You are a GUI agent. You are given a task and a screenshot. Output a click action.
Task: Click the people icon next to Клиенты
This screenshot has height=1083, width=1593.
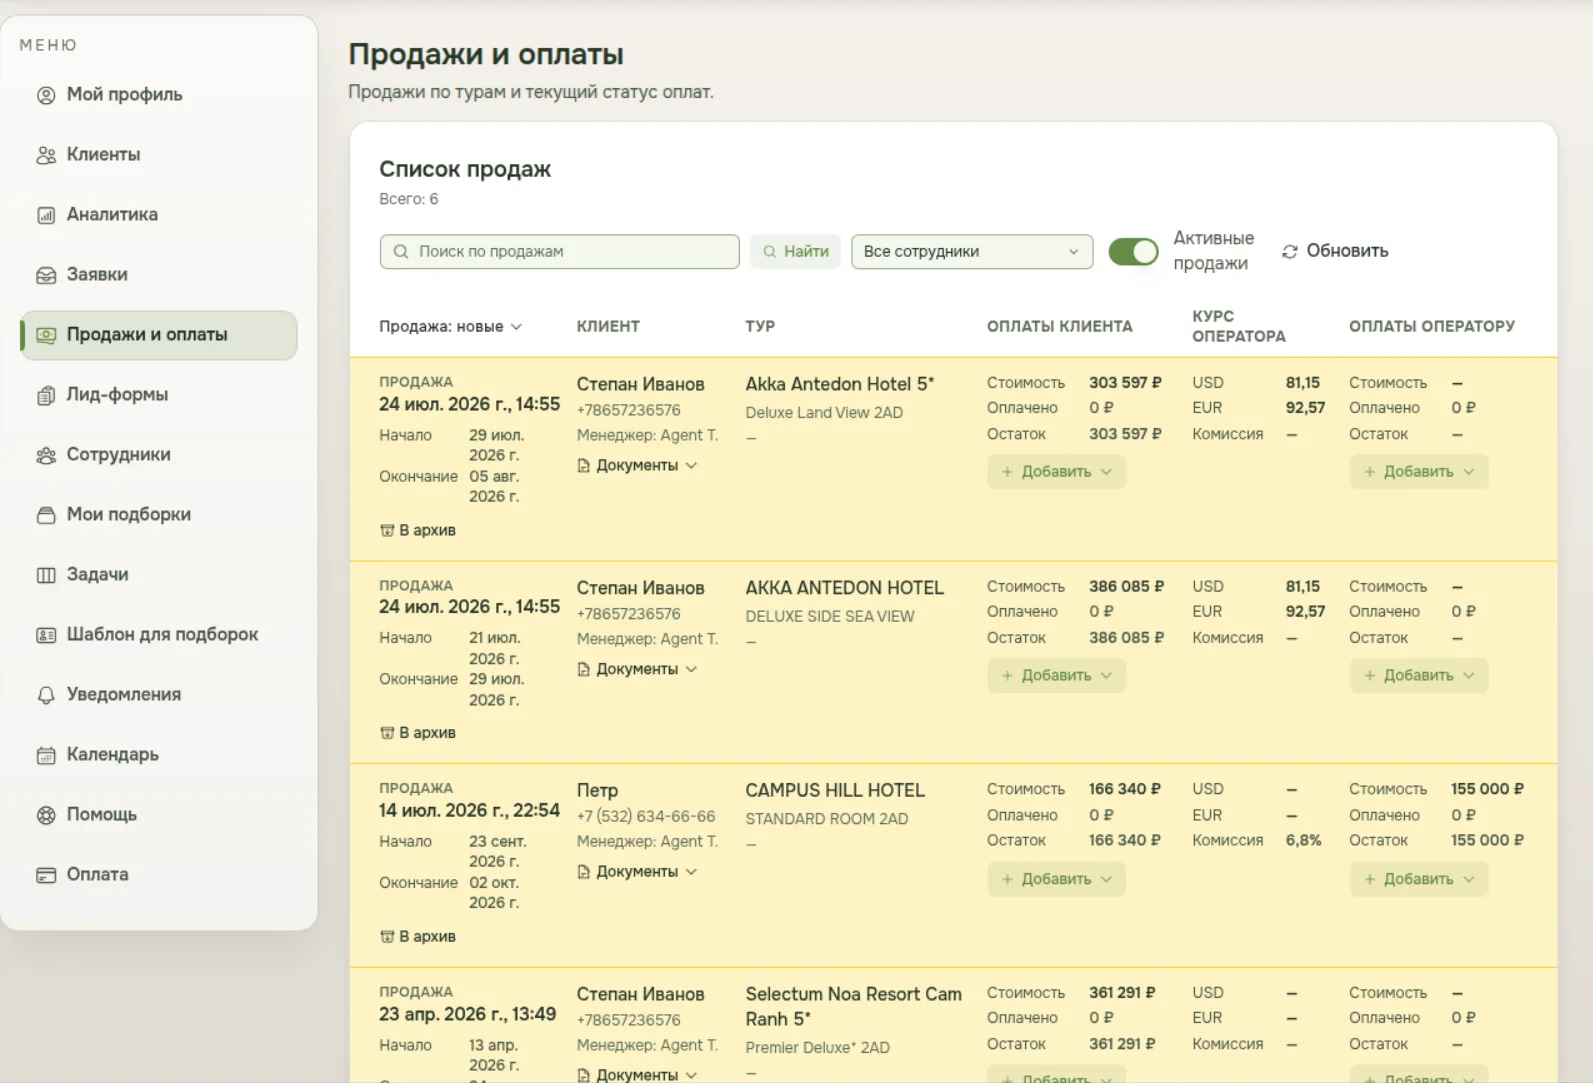coord(46,155)
